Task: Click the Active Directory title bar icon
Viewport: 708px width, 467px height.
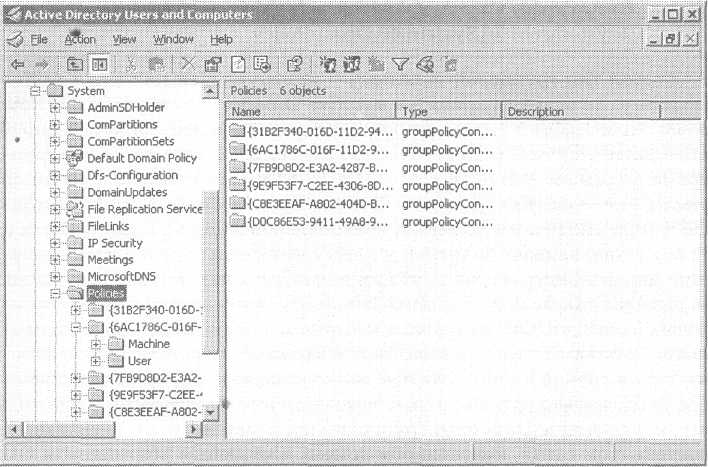Action: (14, 14)
